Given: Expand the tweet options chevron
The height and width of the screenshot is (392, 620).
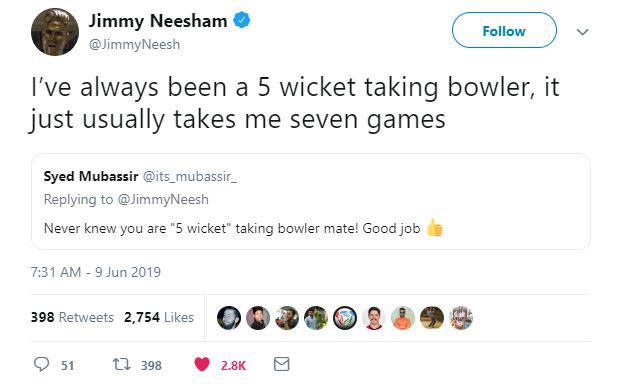Looking at the screenshot, I should tap(583, 32).
